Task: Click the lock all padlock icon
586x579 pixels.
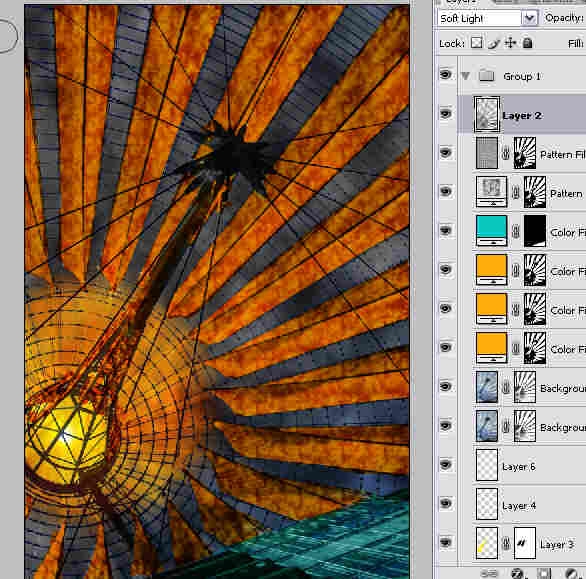Action: (527, 43)
